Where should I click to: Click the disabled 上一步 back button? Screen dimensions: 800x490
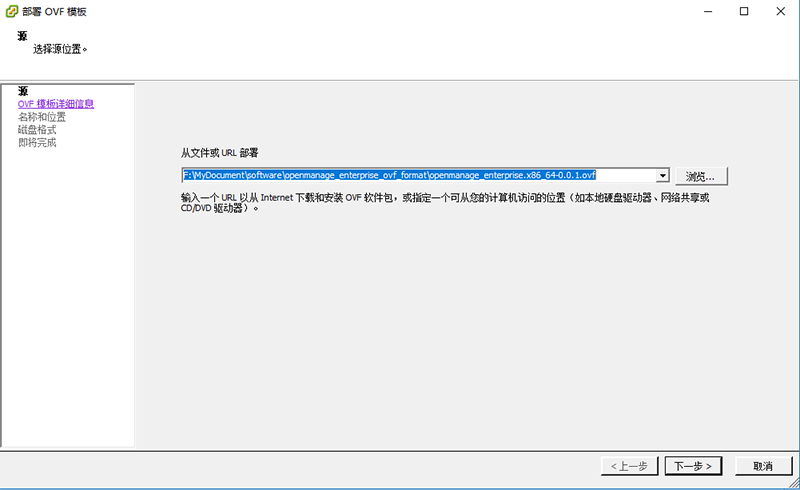tap(629, 466)
